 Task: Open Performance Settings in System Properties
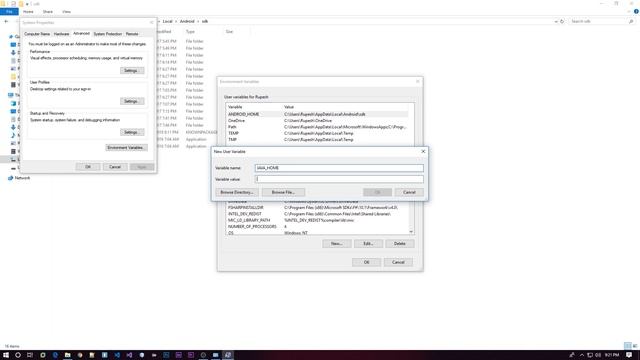[132, 71]
